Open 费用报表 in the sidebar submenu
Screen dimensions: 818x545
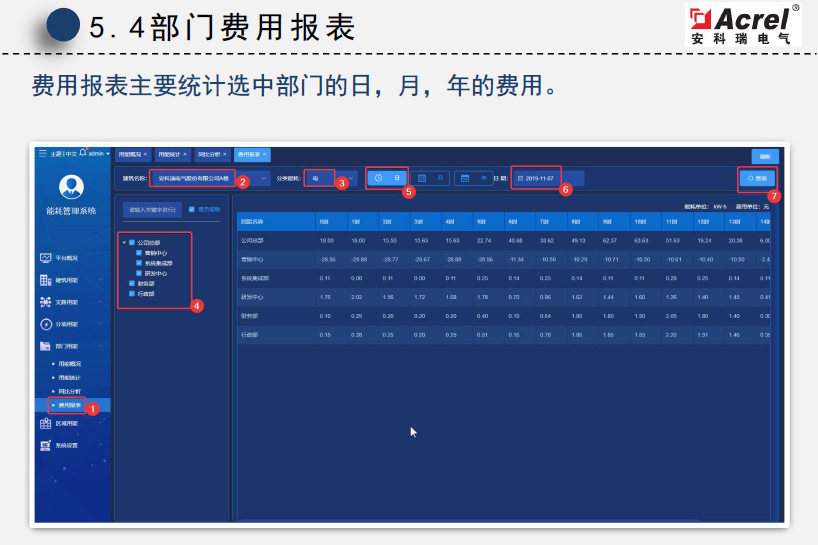(69, 405)
